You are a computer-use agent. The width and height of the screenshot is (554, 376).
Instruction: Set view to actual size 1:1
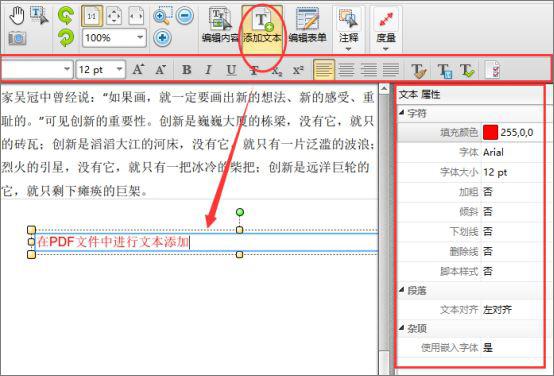pos(92,16)
